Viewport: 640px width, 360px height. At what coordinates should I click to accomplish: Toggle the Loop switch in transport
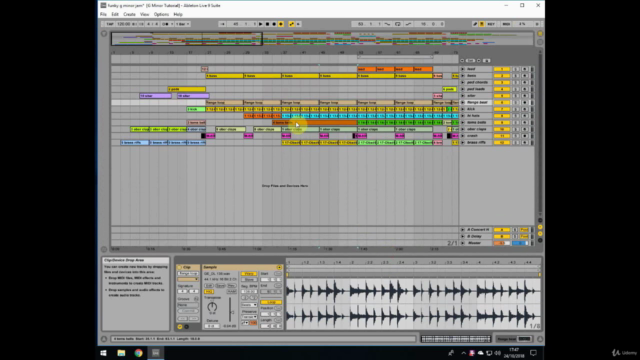(398, 24)
